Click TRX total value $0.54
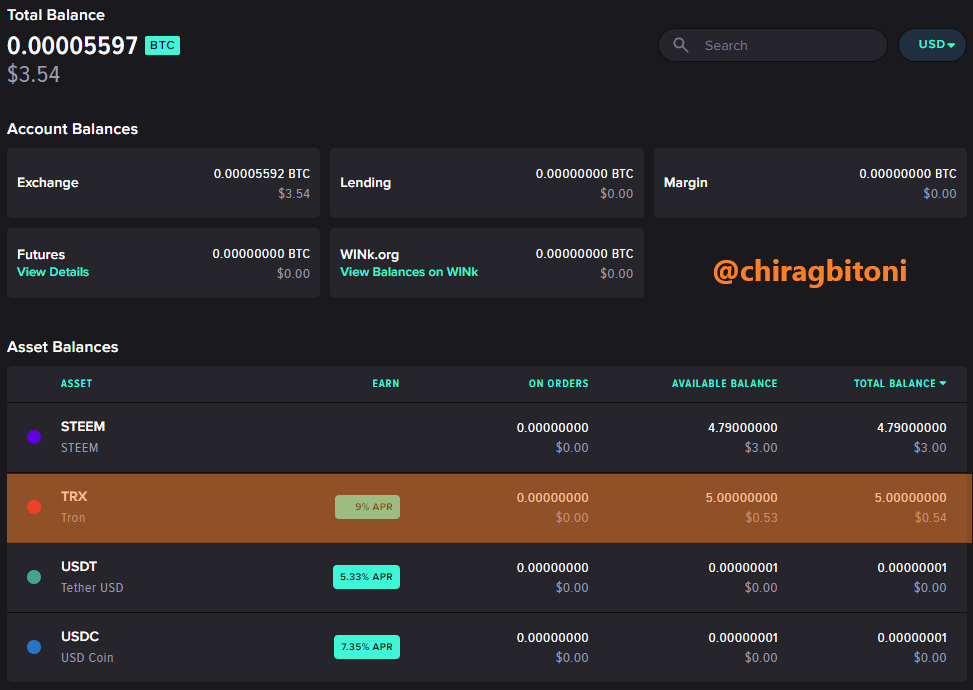This screenshot has width=973, height=690. [930, 518]
